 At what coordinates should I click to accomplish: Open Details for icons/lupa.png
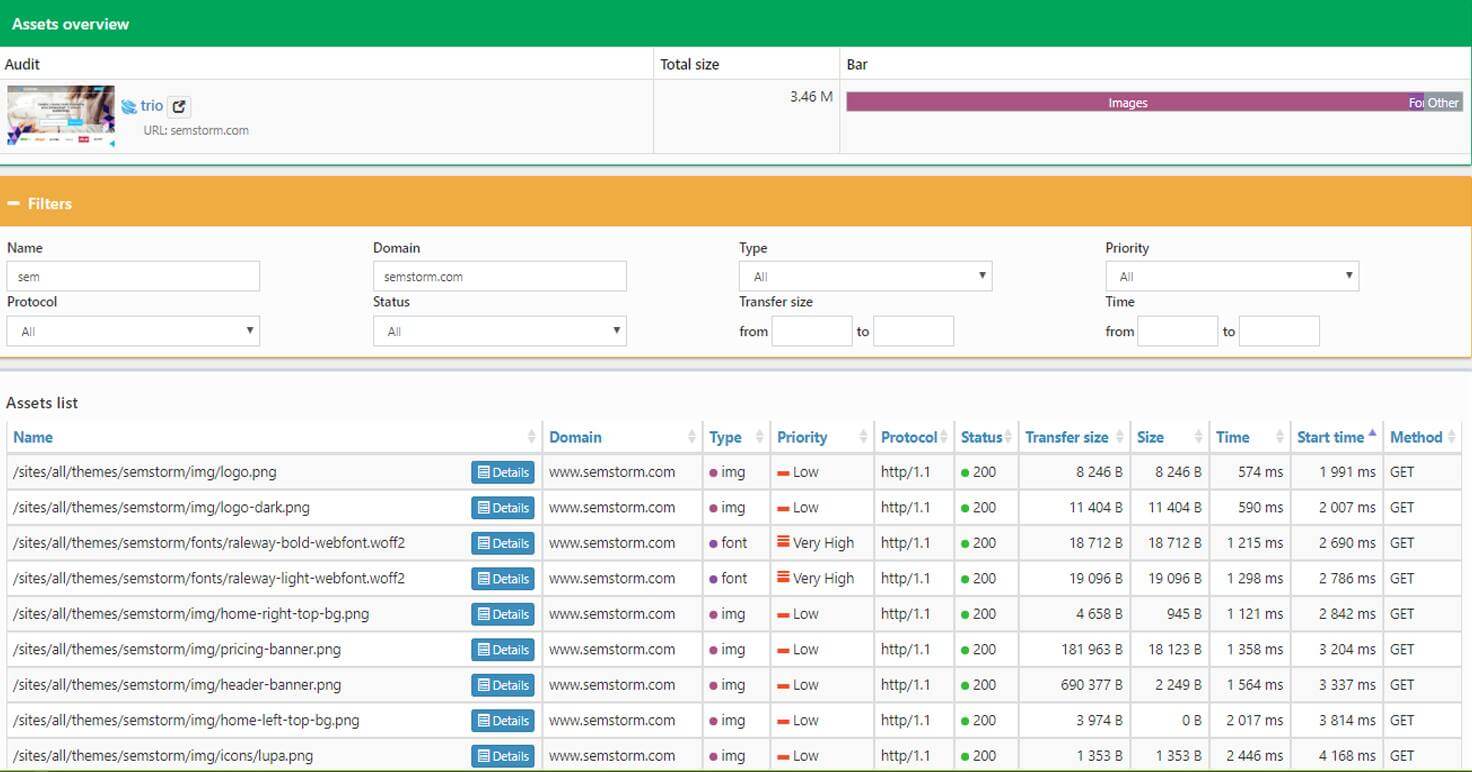coord(503,756)
